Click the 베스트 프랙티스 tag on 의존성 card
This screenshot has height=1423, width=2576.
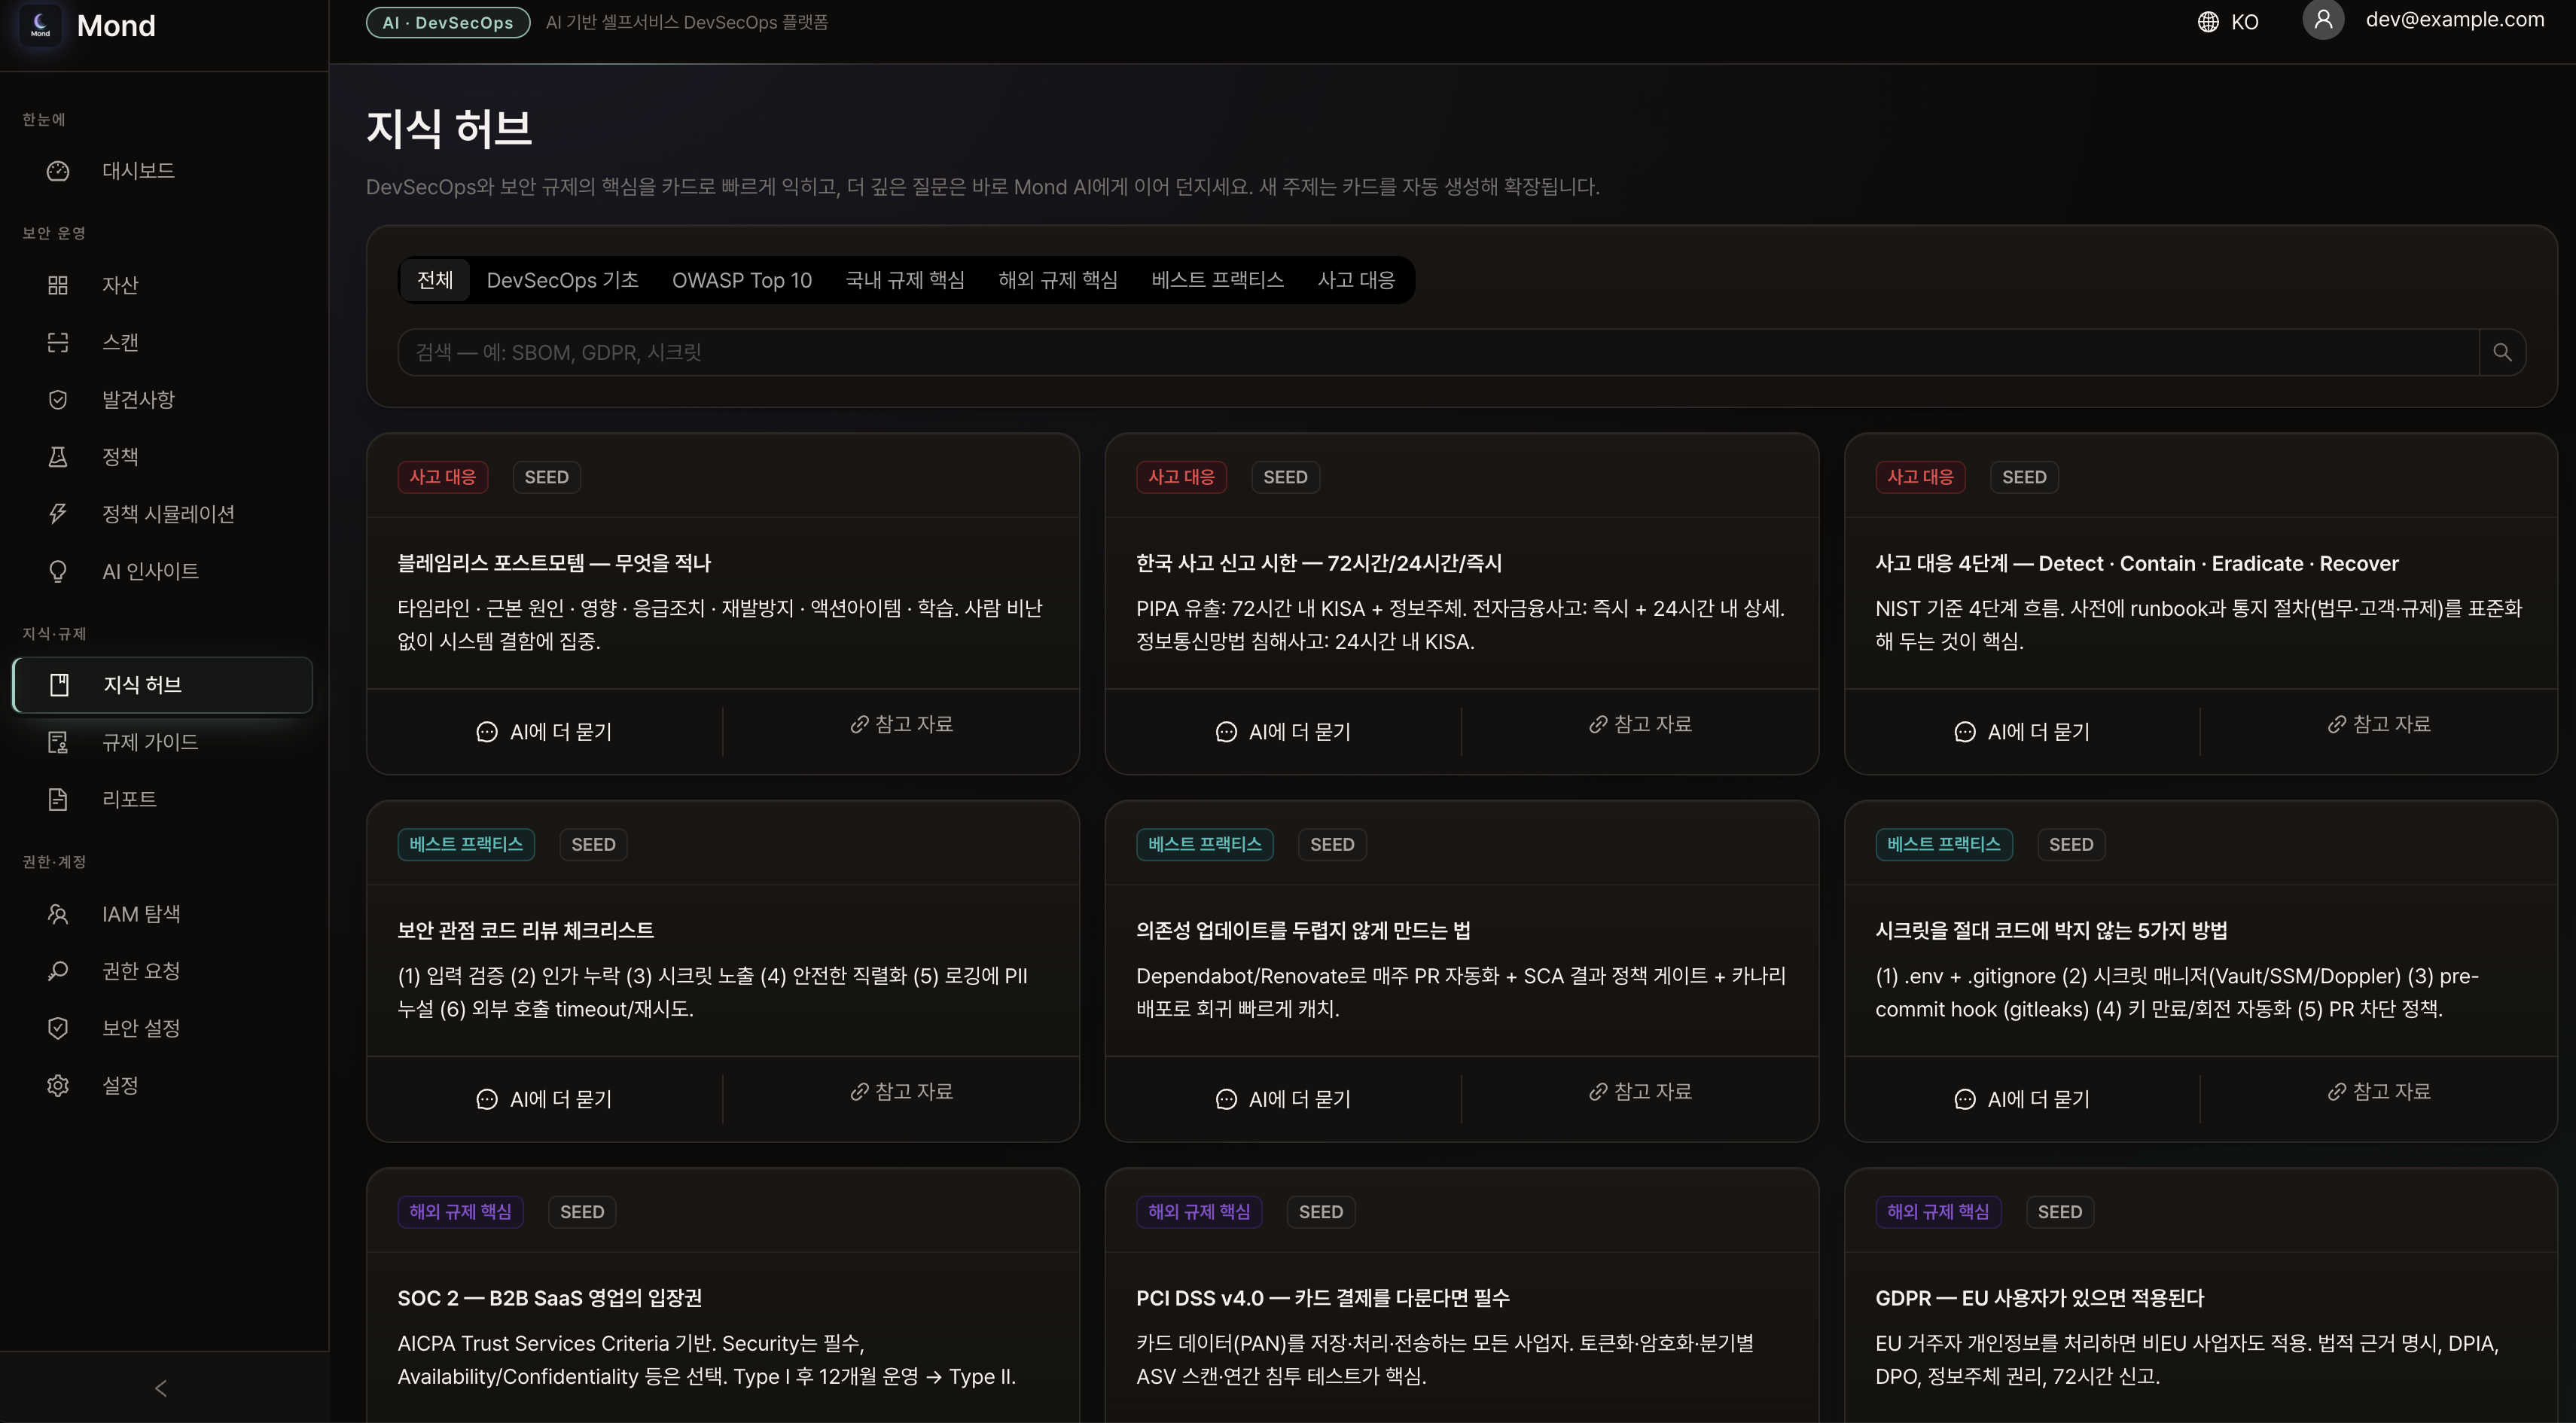coord(1204,844)
